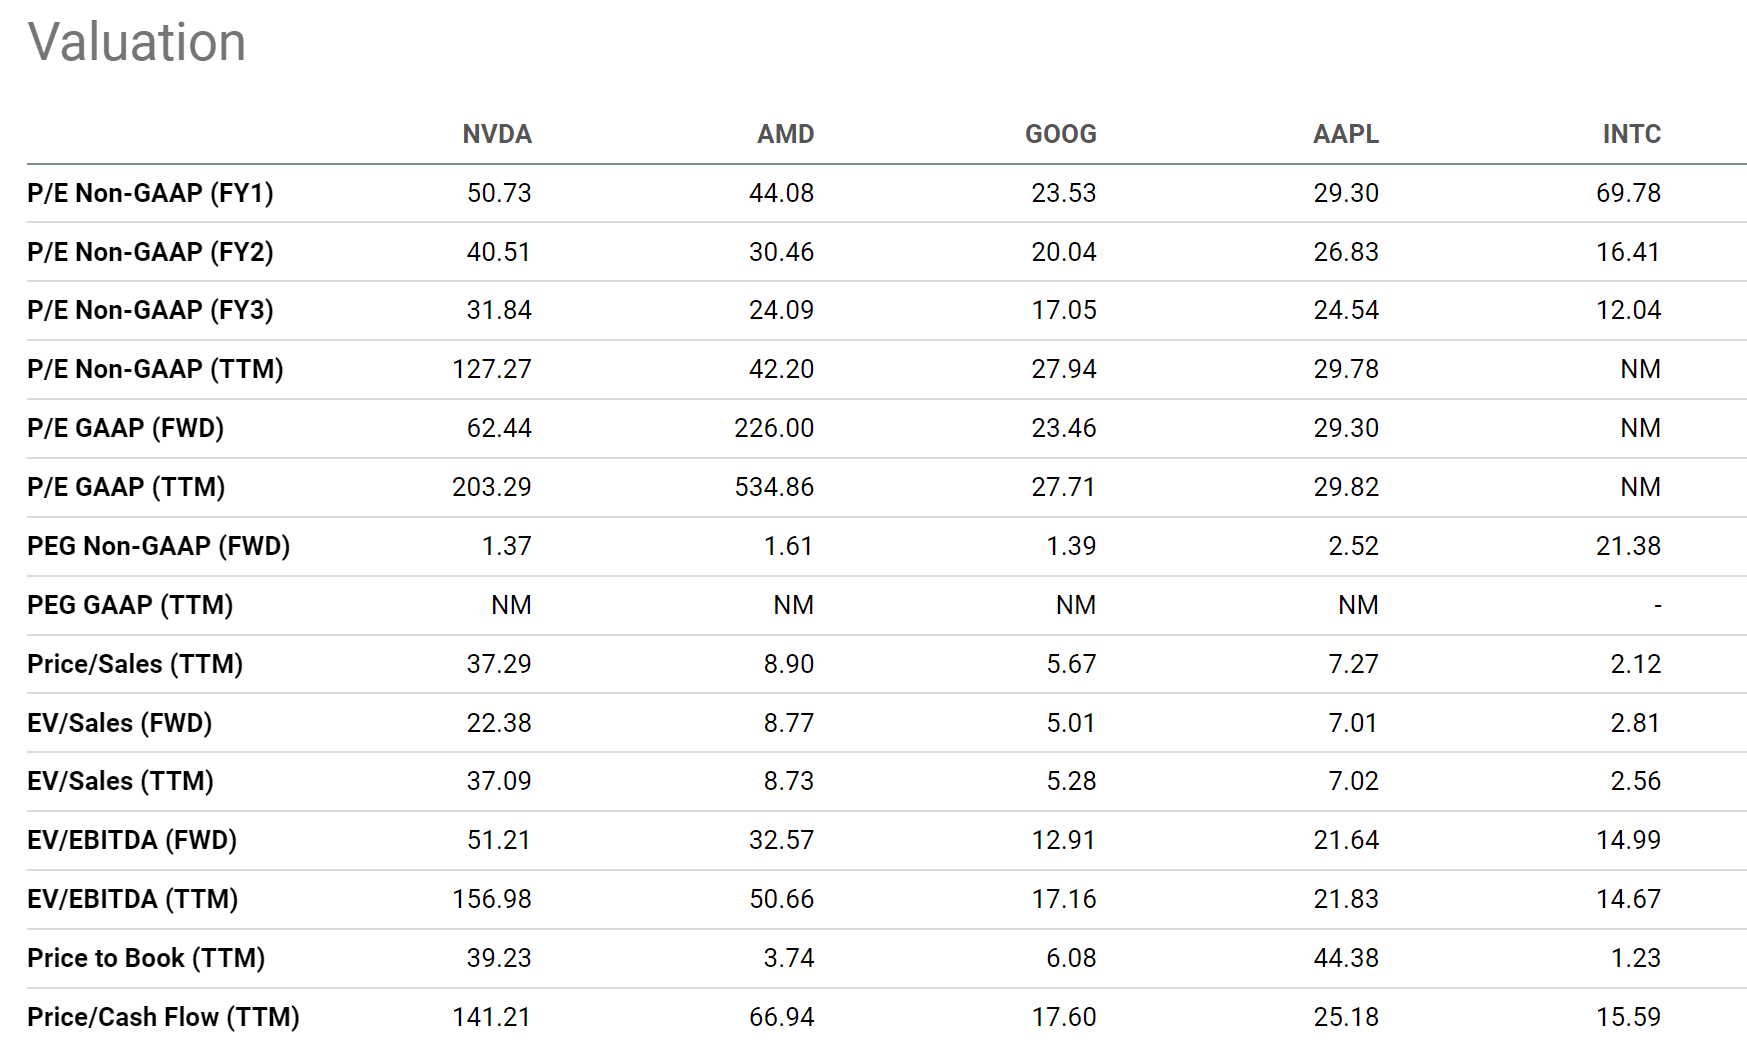Select the Price/Sales (TTM) metric label

pyautogui.click(x=135, y=664)
